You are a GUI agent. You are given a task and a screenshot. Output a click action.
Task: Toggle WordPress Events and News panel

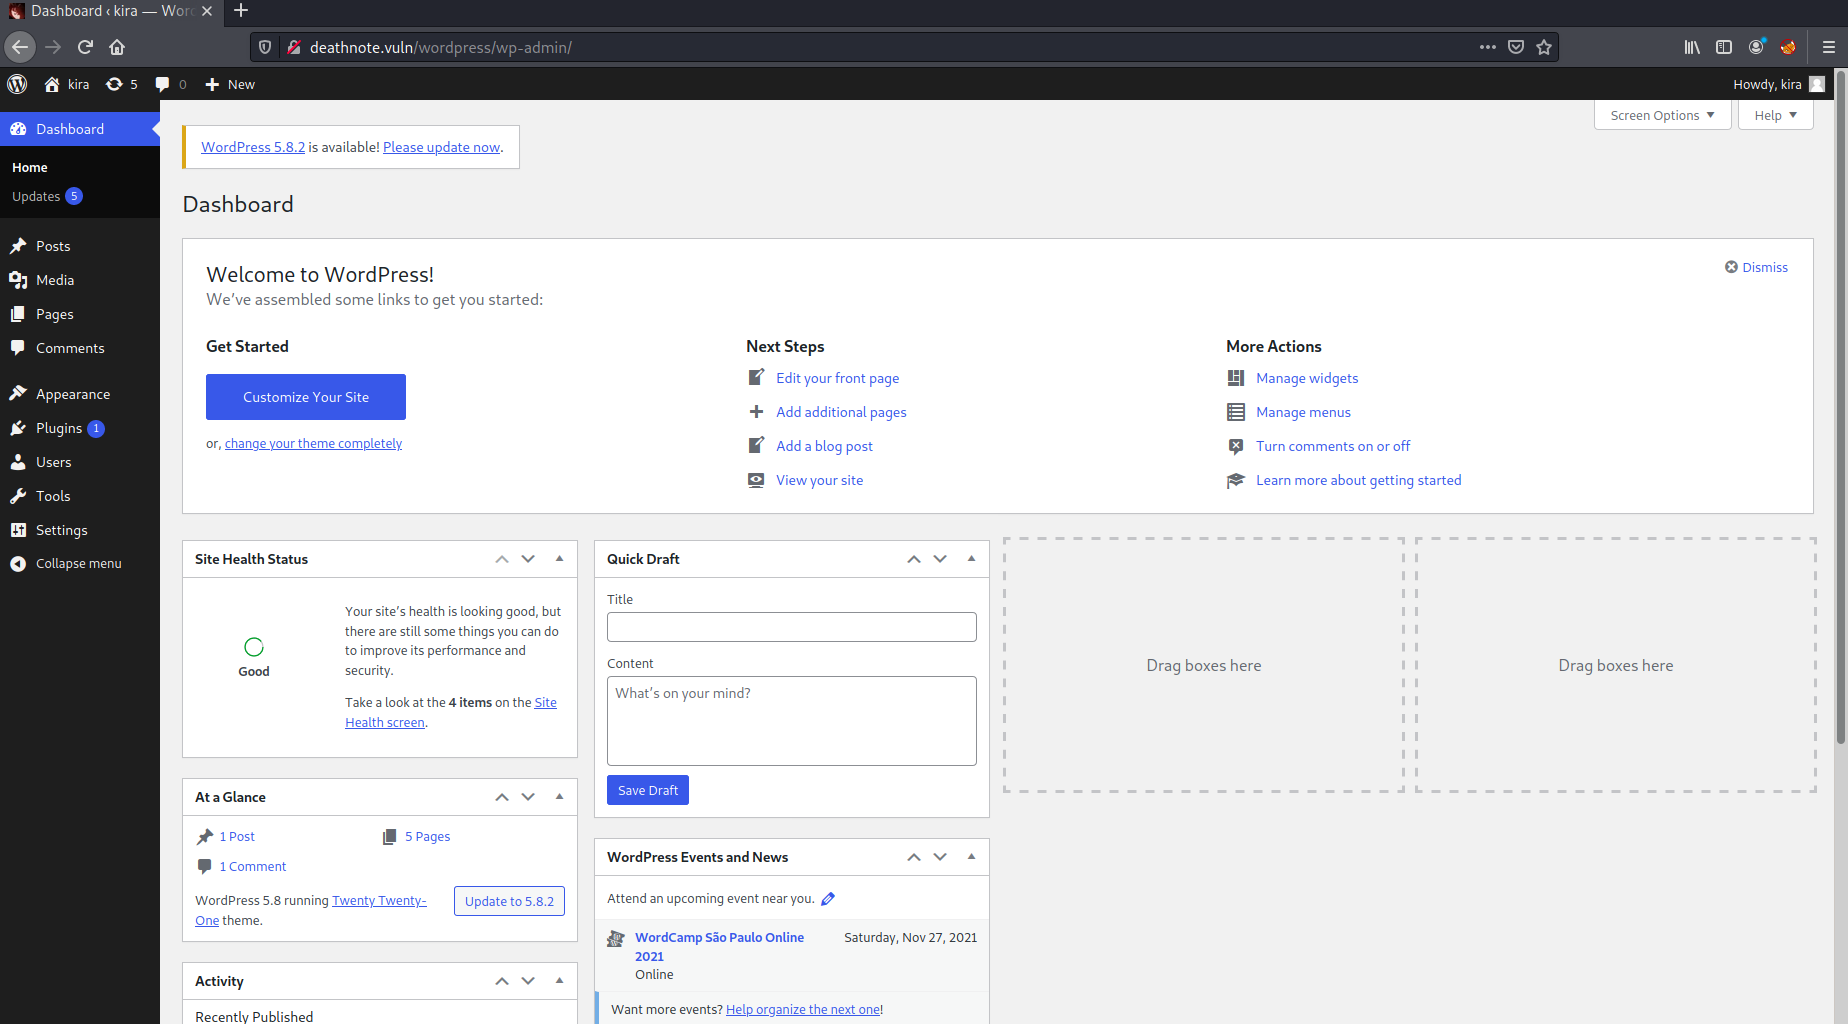click(x=971, y=857)
